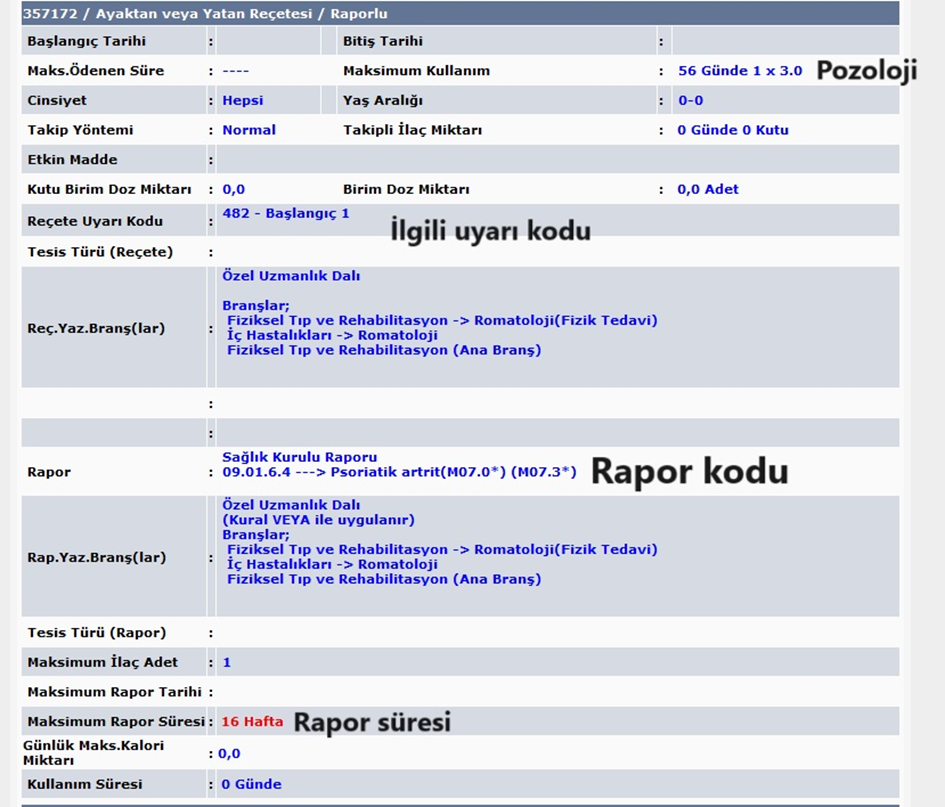
Task: Click the 'Etkin Madde' label
Action: coord(72,159)
